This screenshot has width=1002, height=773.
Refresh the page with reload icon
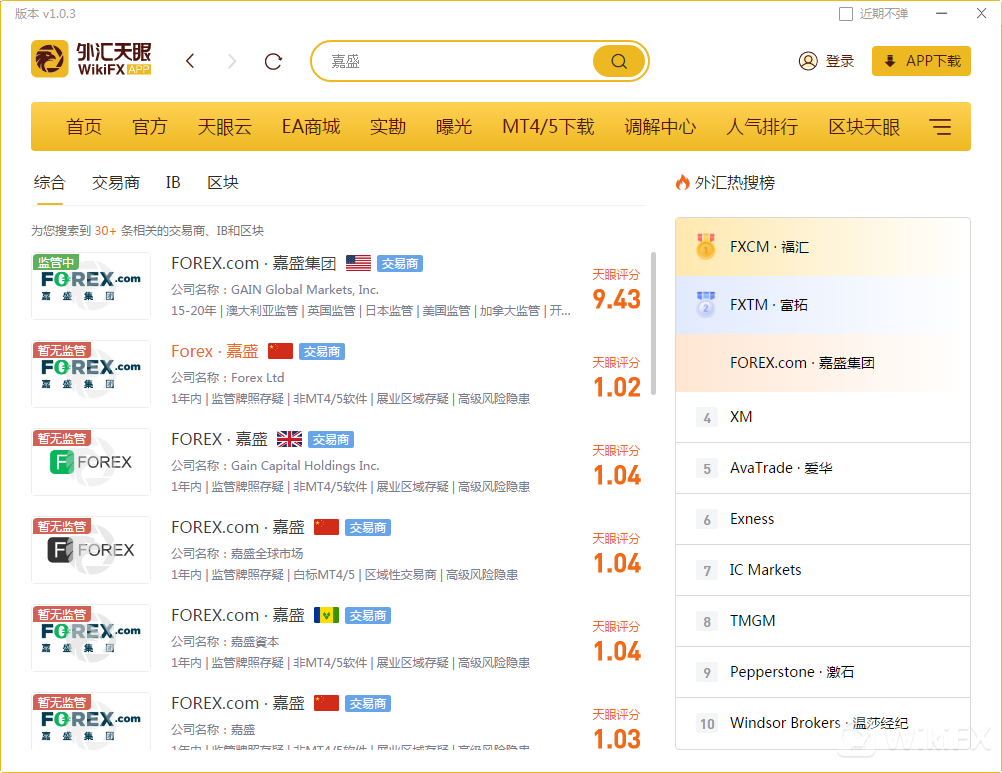pyautogui.click(x=273, y=61)
